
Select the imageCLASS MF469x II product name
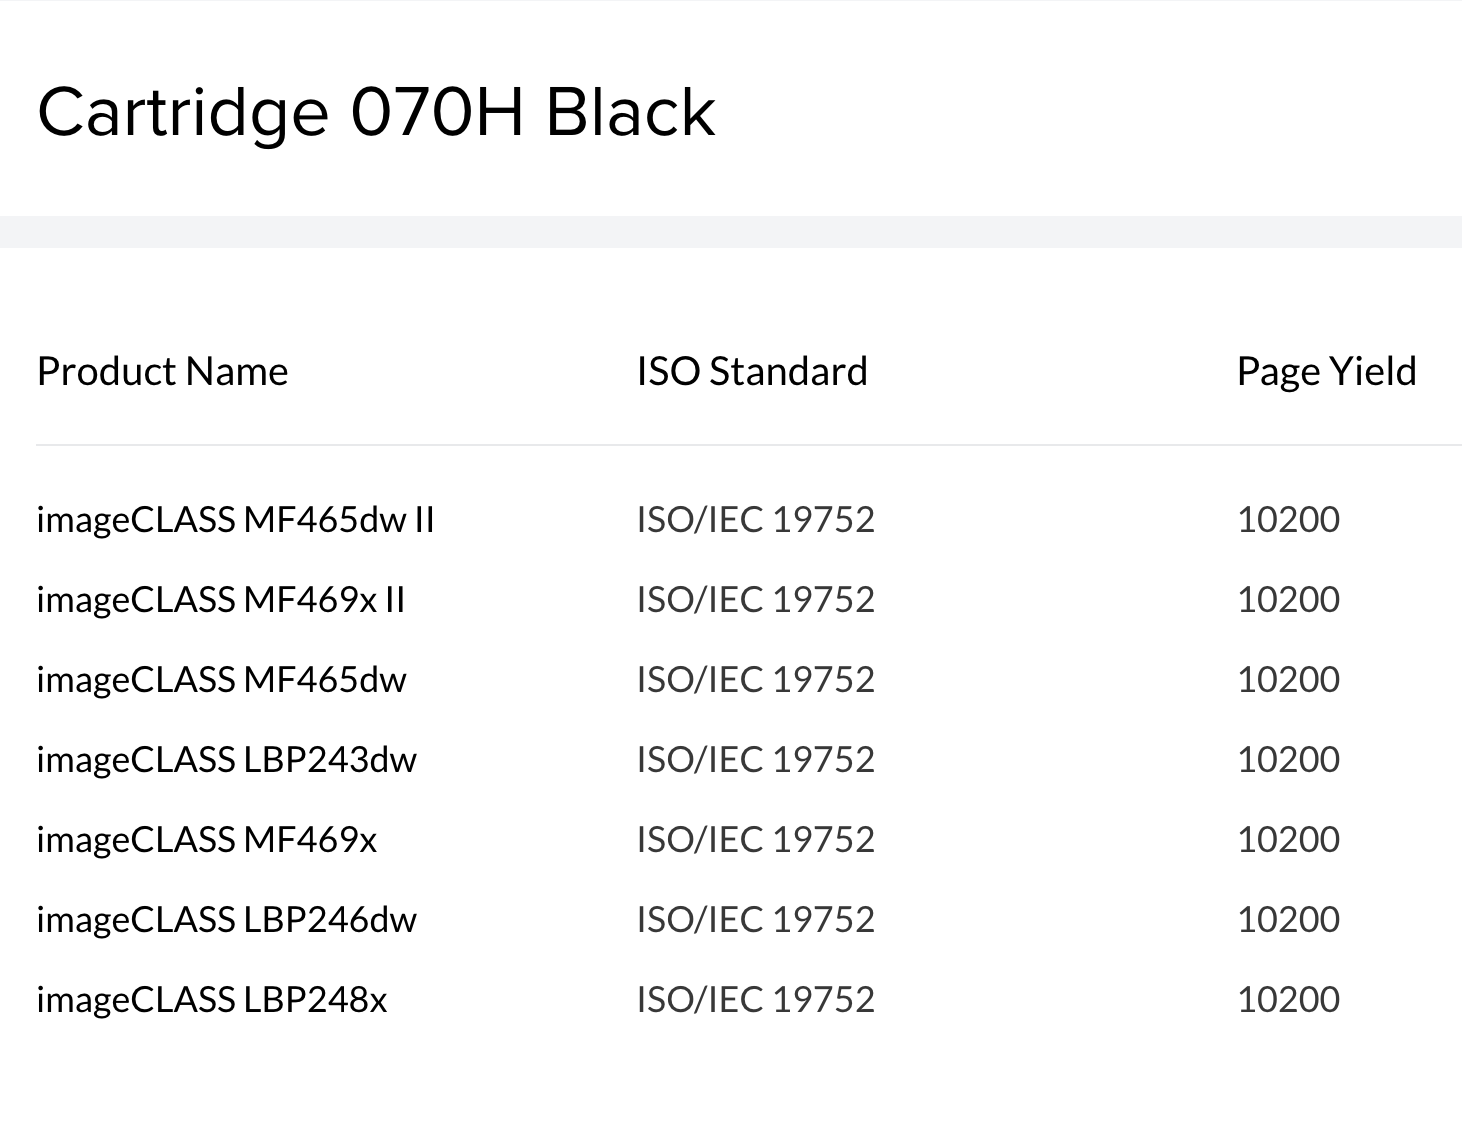coord(220,599)
